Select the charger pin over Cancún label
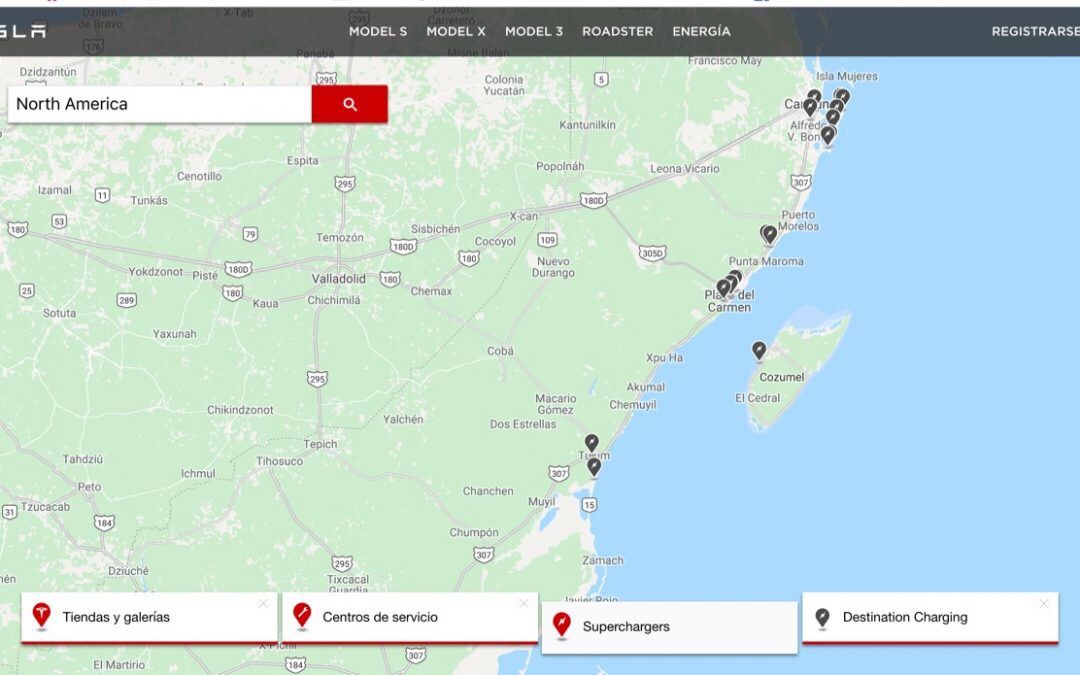The image size is (1080, 675). [810, 107]
